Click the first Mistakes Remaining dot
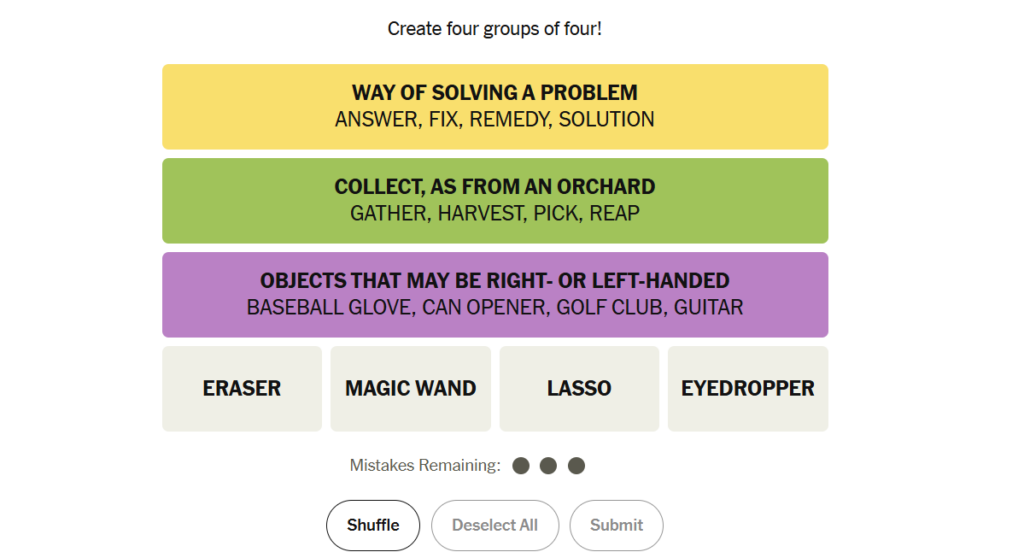The image size is (1024, 558). click(520, 466)
